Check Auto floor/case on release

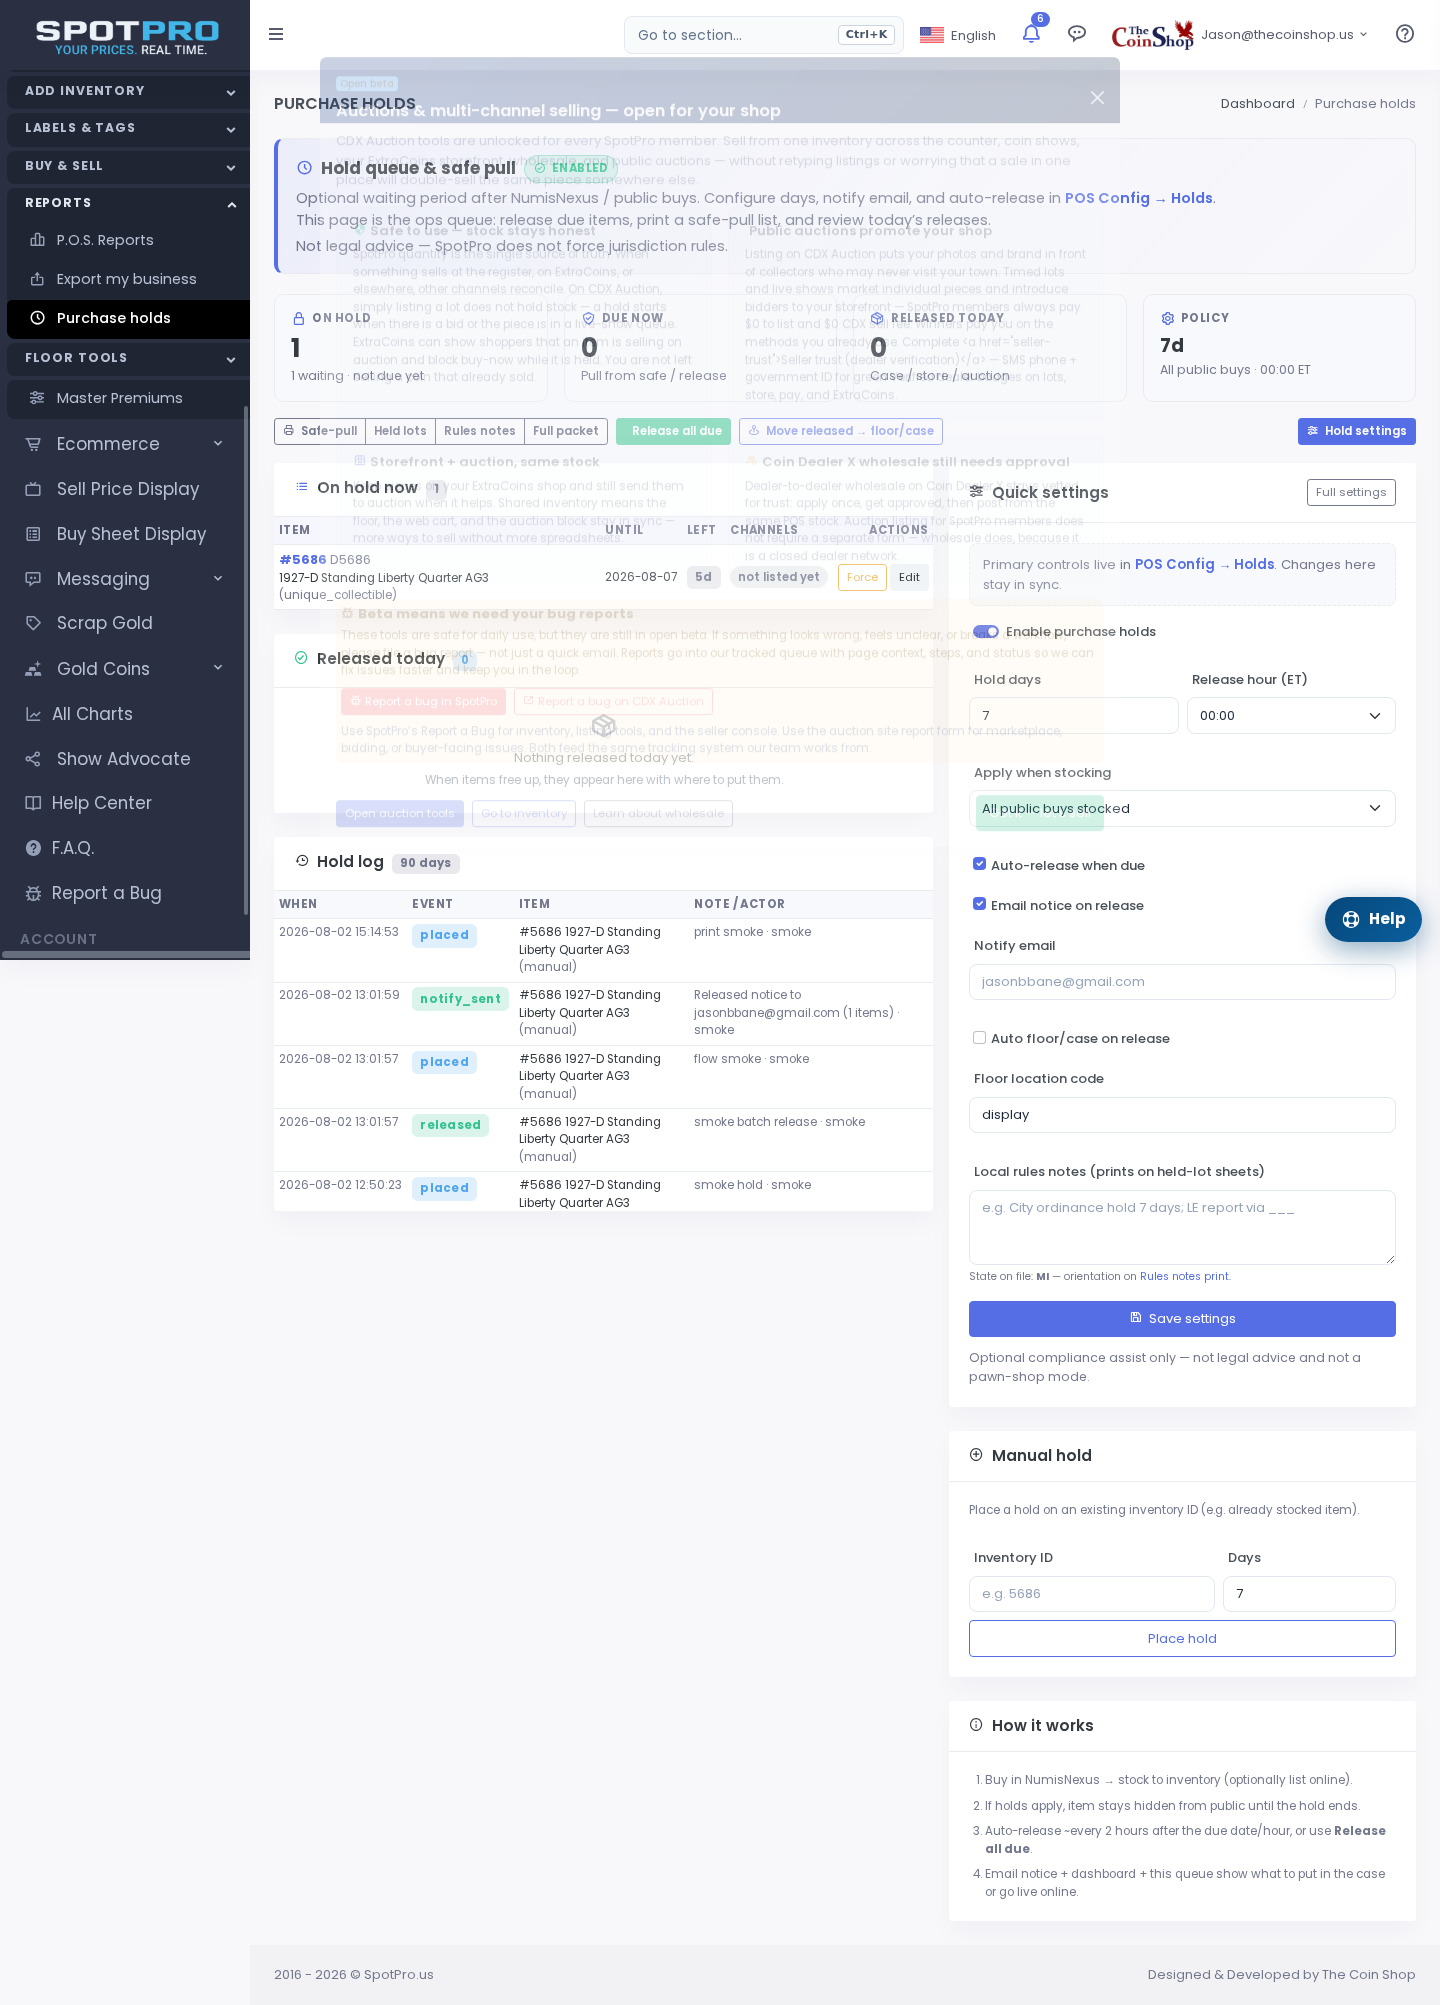[x=980, y=1038]
